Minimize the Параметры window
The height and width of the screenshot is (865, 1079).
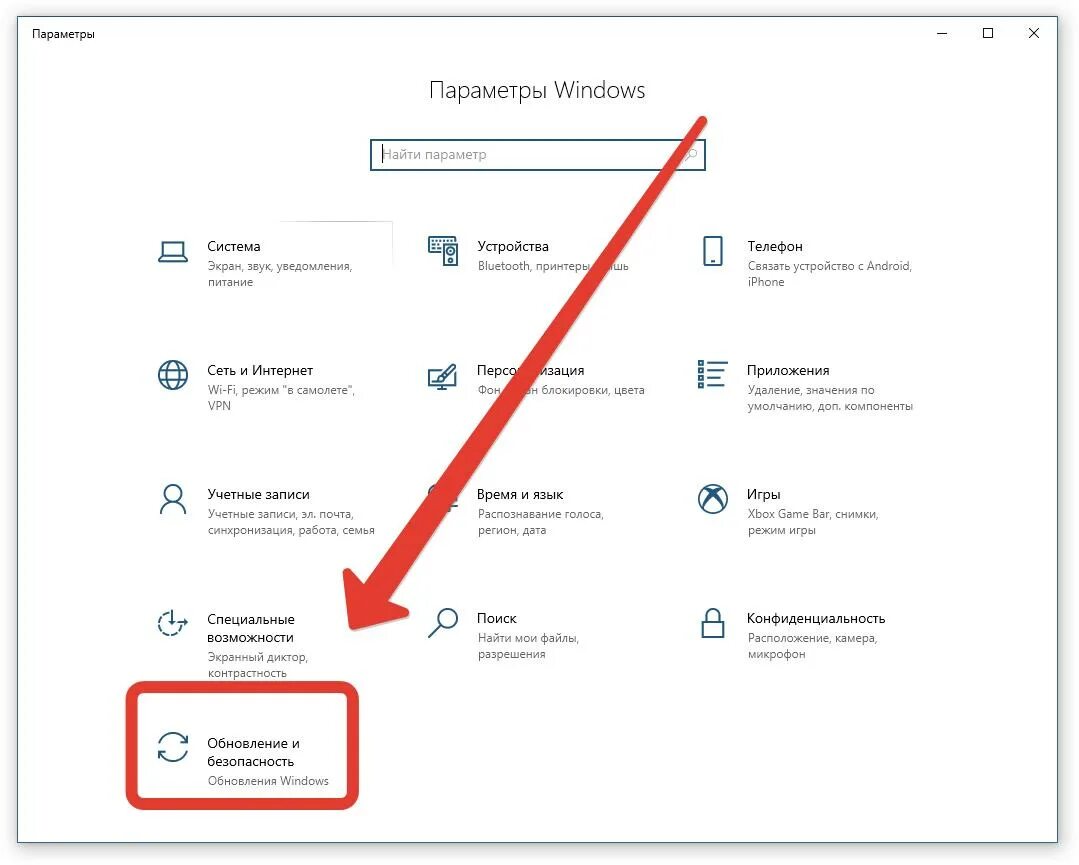[942, 33]
